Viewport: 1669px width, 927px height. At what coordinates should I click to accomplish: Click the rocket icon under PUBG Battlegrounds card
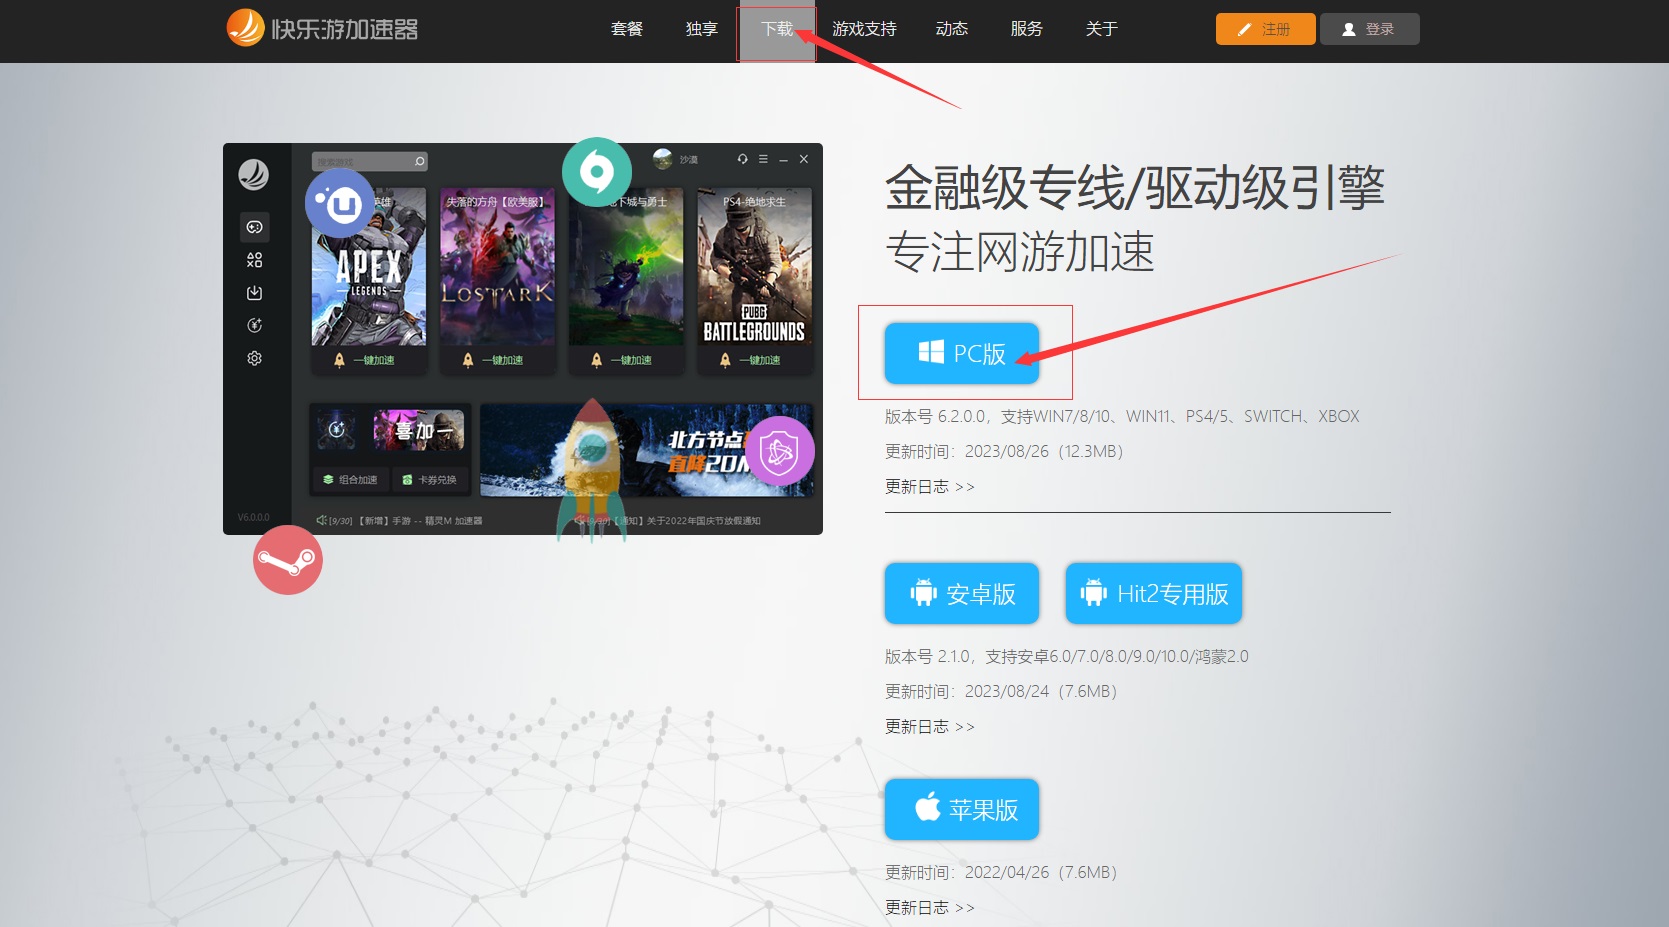[725, 360]
